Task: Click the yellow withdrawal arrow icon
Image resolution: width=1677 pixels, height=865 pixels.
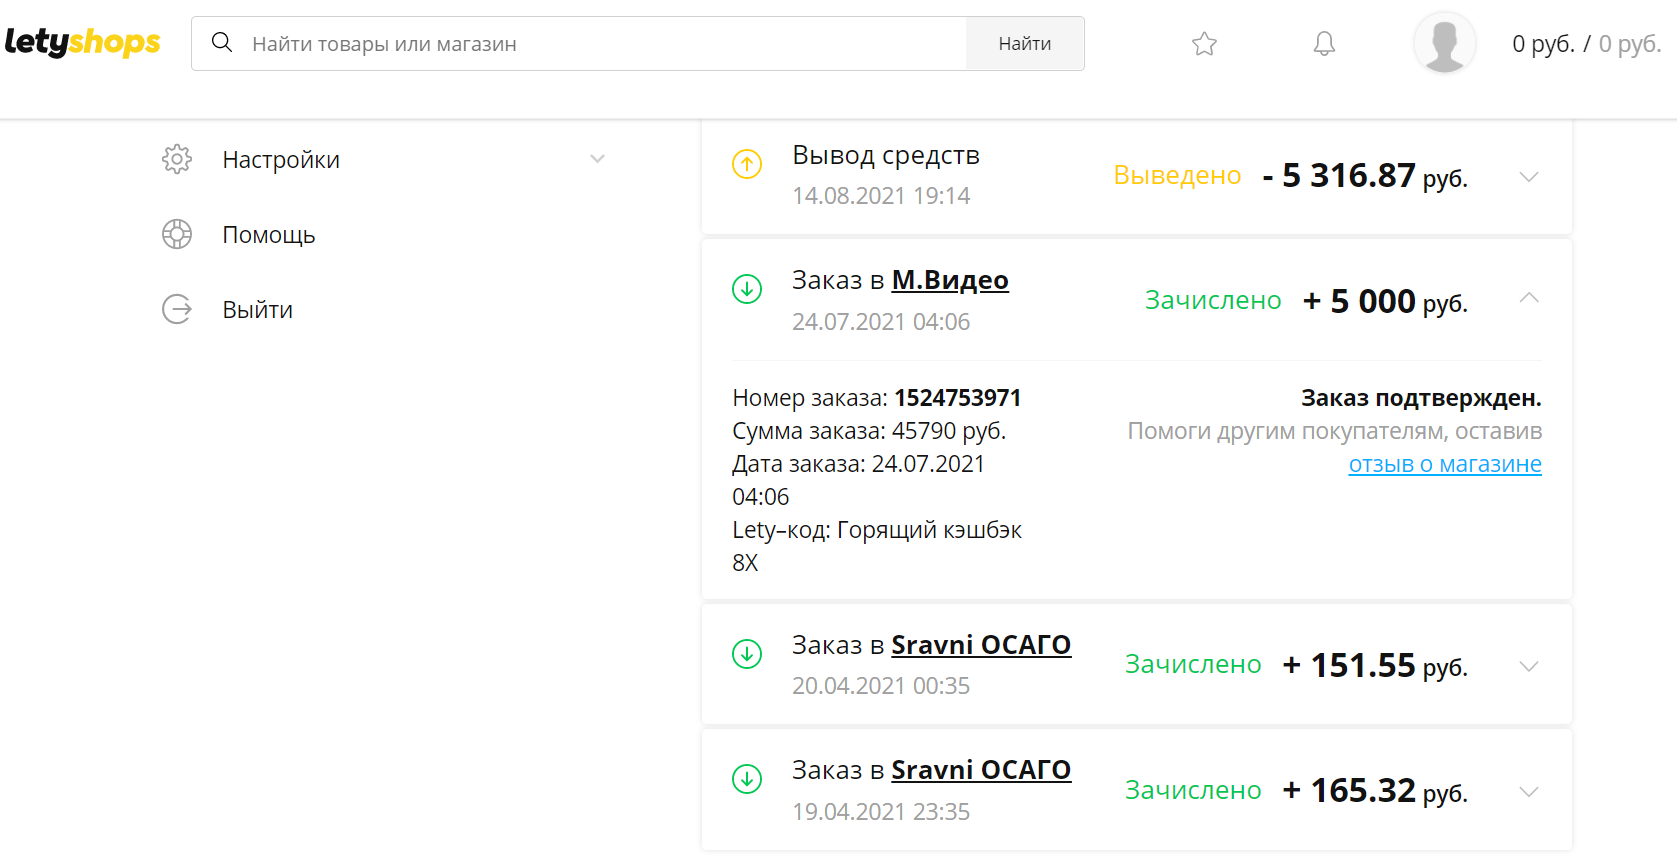Action: point(747,164)
